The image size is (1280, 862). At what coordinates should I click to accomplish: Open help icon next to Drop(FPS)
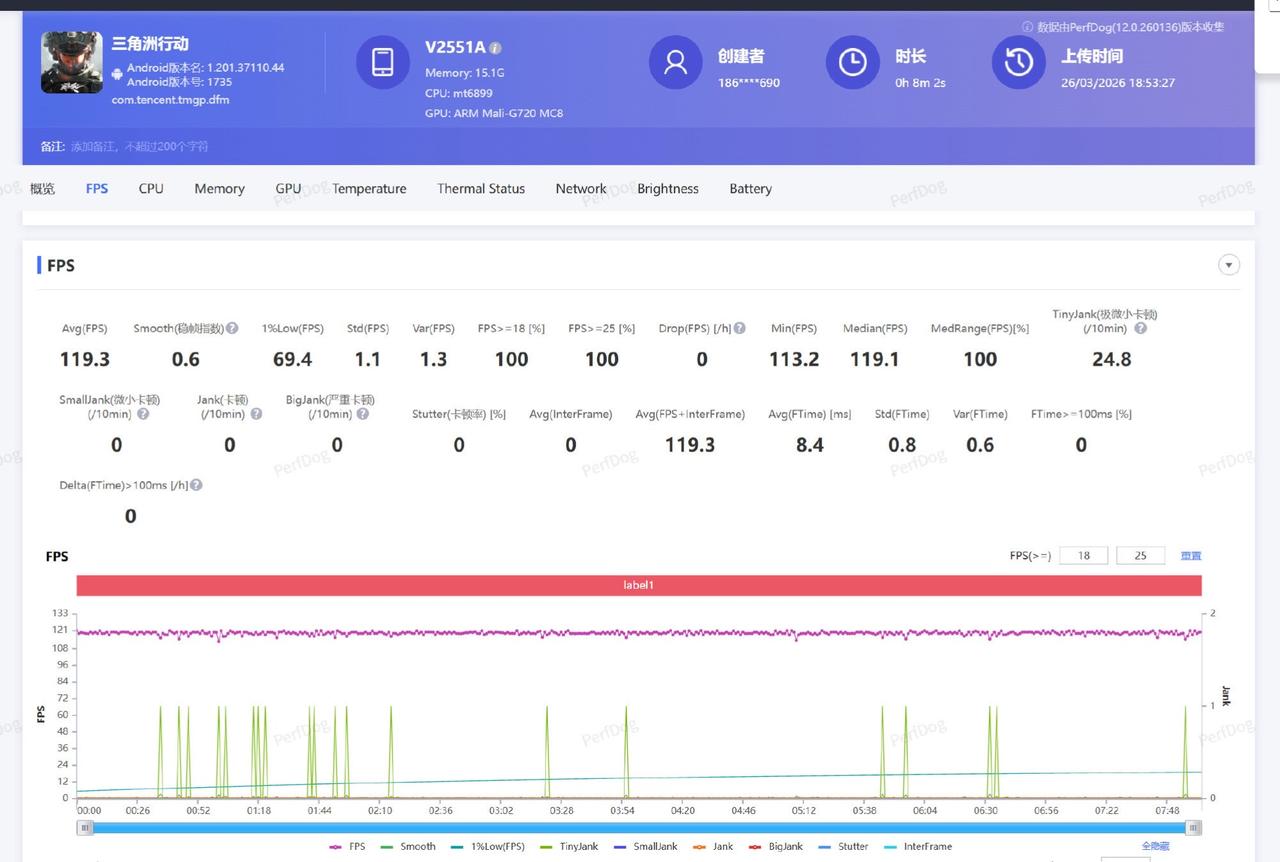740,328
